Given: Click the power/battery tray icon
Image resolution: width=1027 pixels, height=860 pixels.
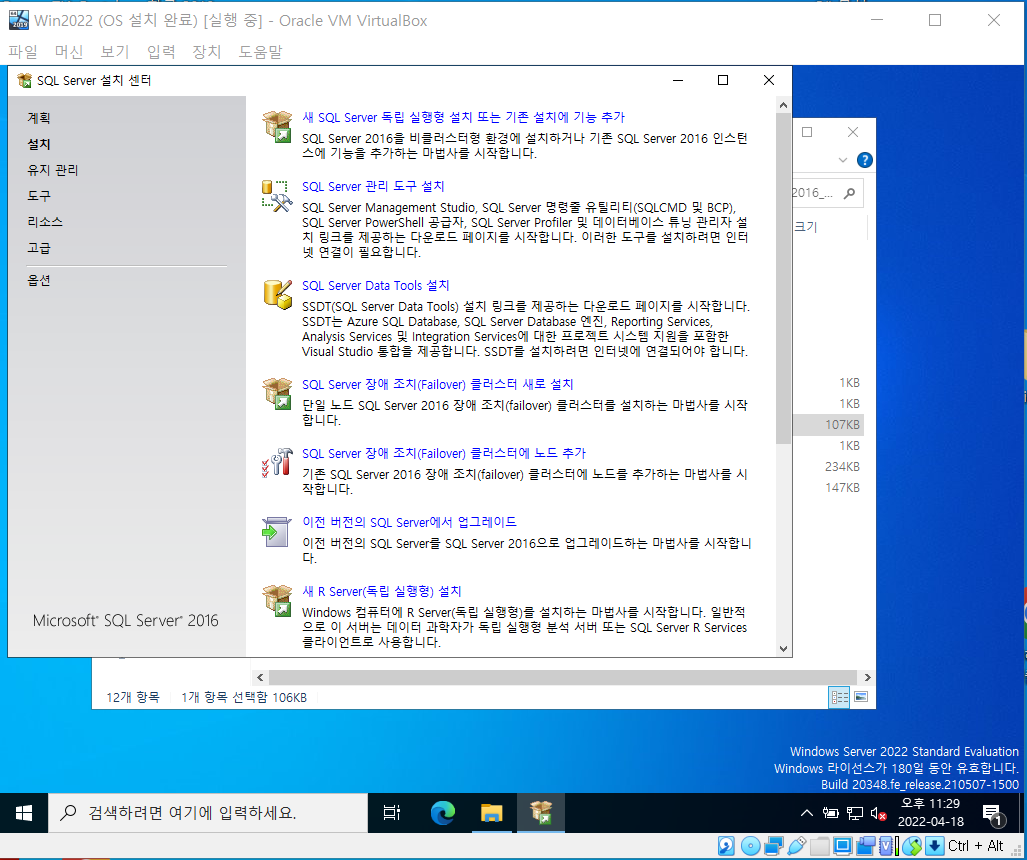Looking at the screenshot, I should [x=831, y=813].
